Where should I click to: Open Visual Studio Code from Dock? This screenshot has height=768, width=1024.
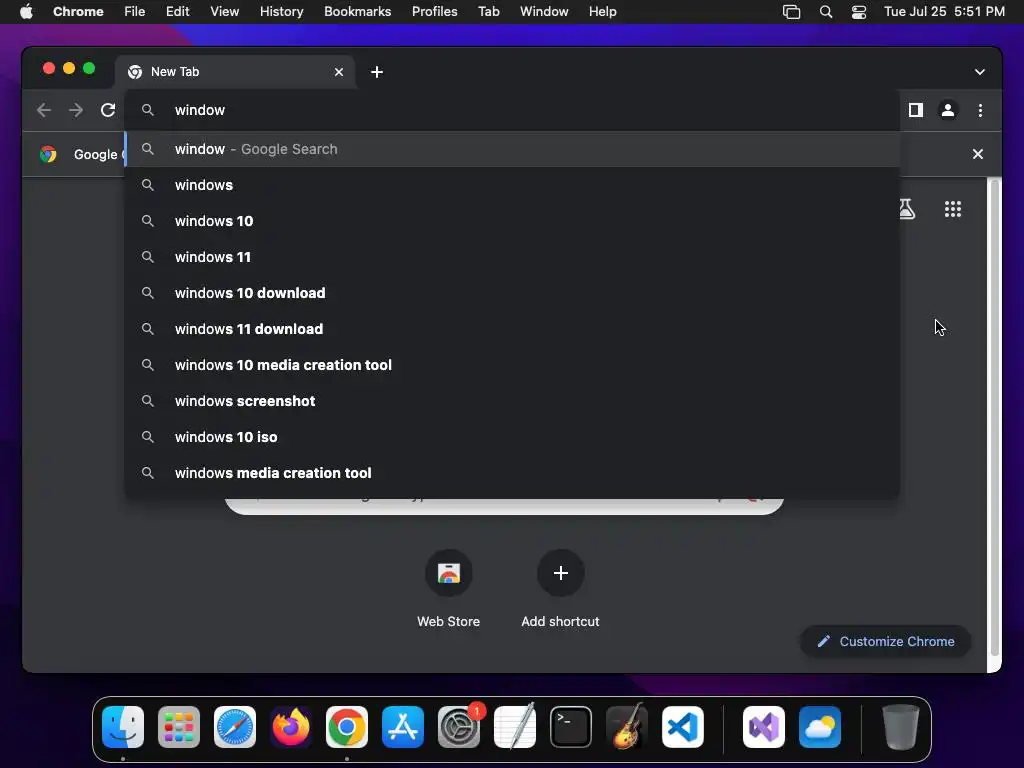pyautogui.click(x=682, y=727)
